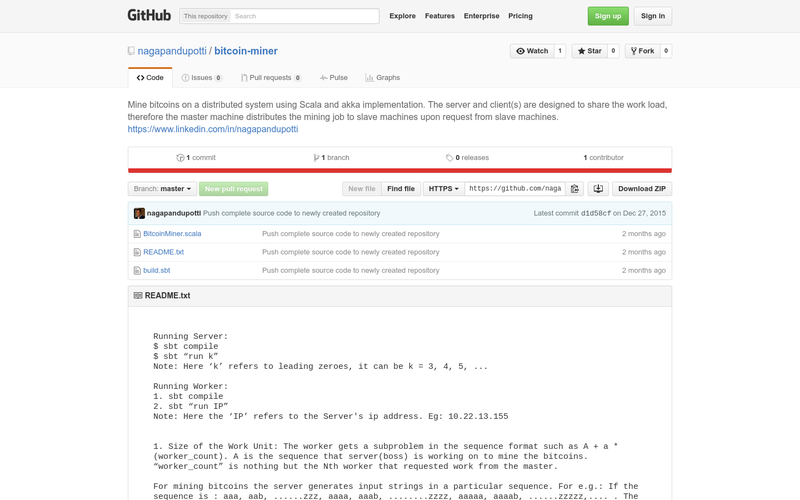Click file icon next to BitcoinMiner.scala
800x500 pixels.
137,234
